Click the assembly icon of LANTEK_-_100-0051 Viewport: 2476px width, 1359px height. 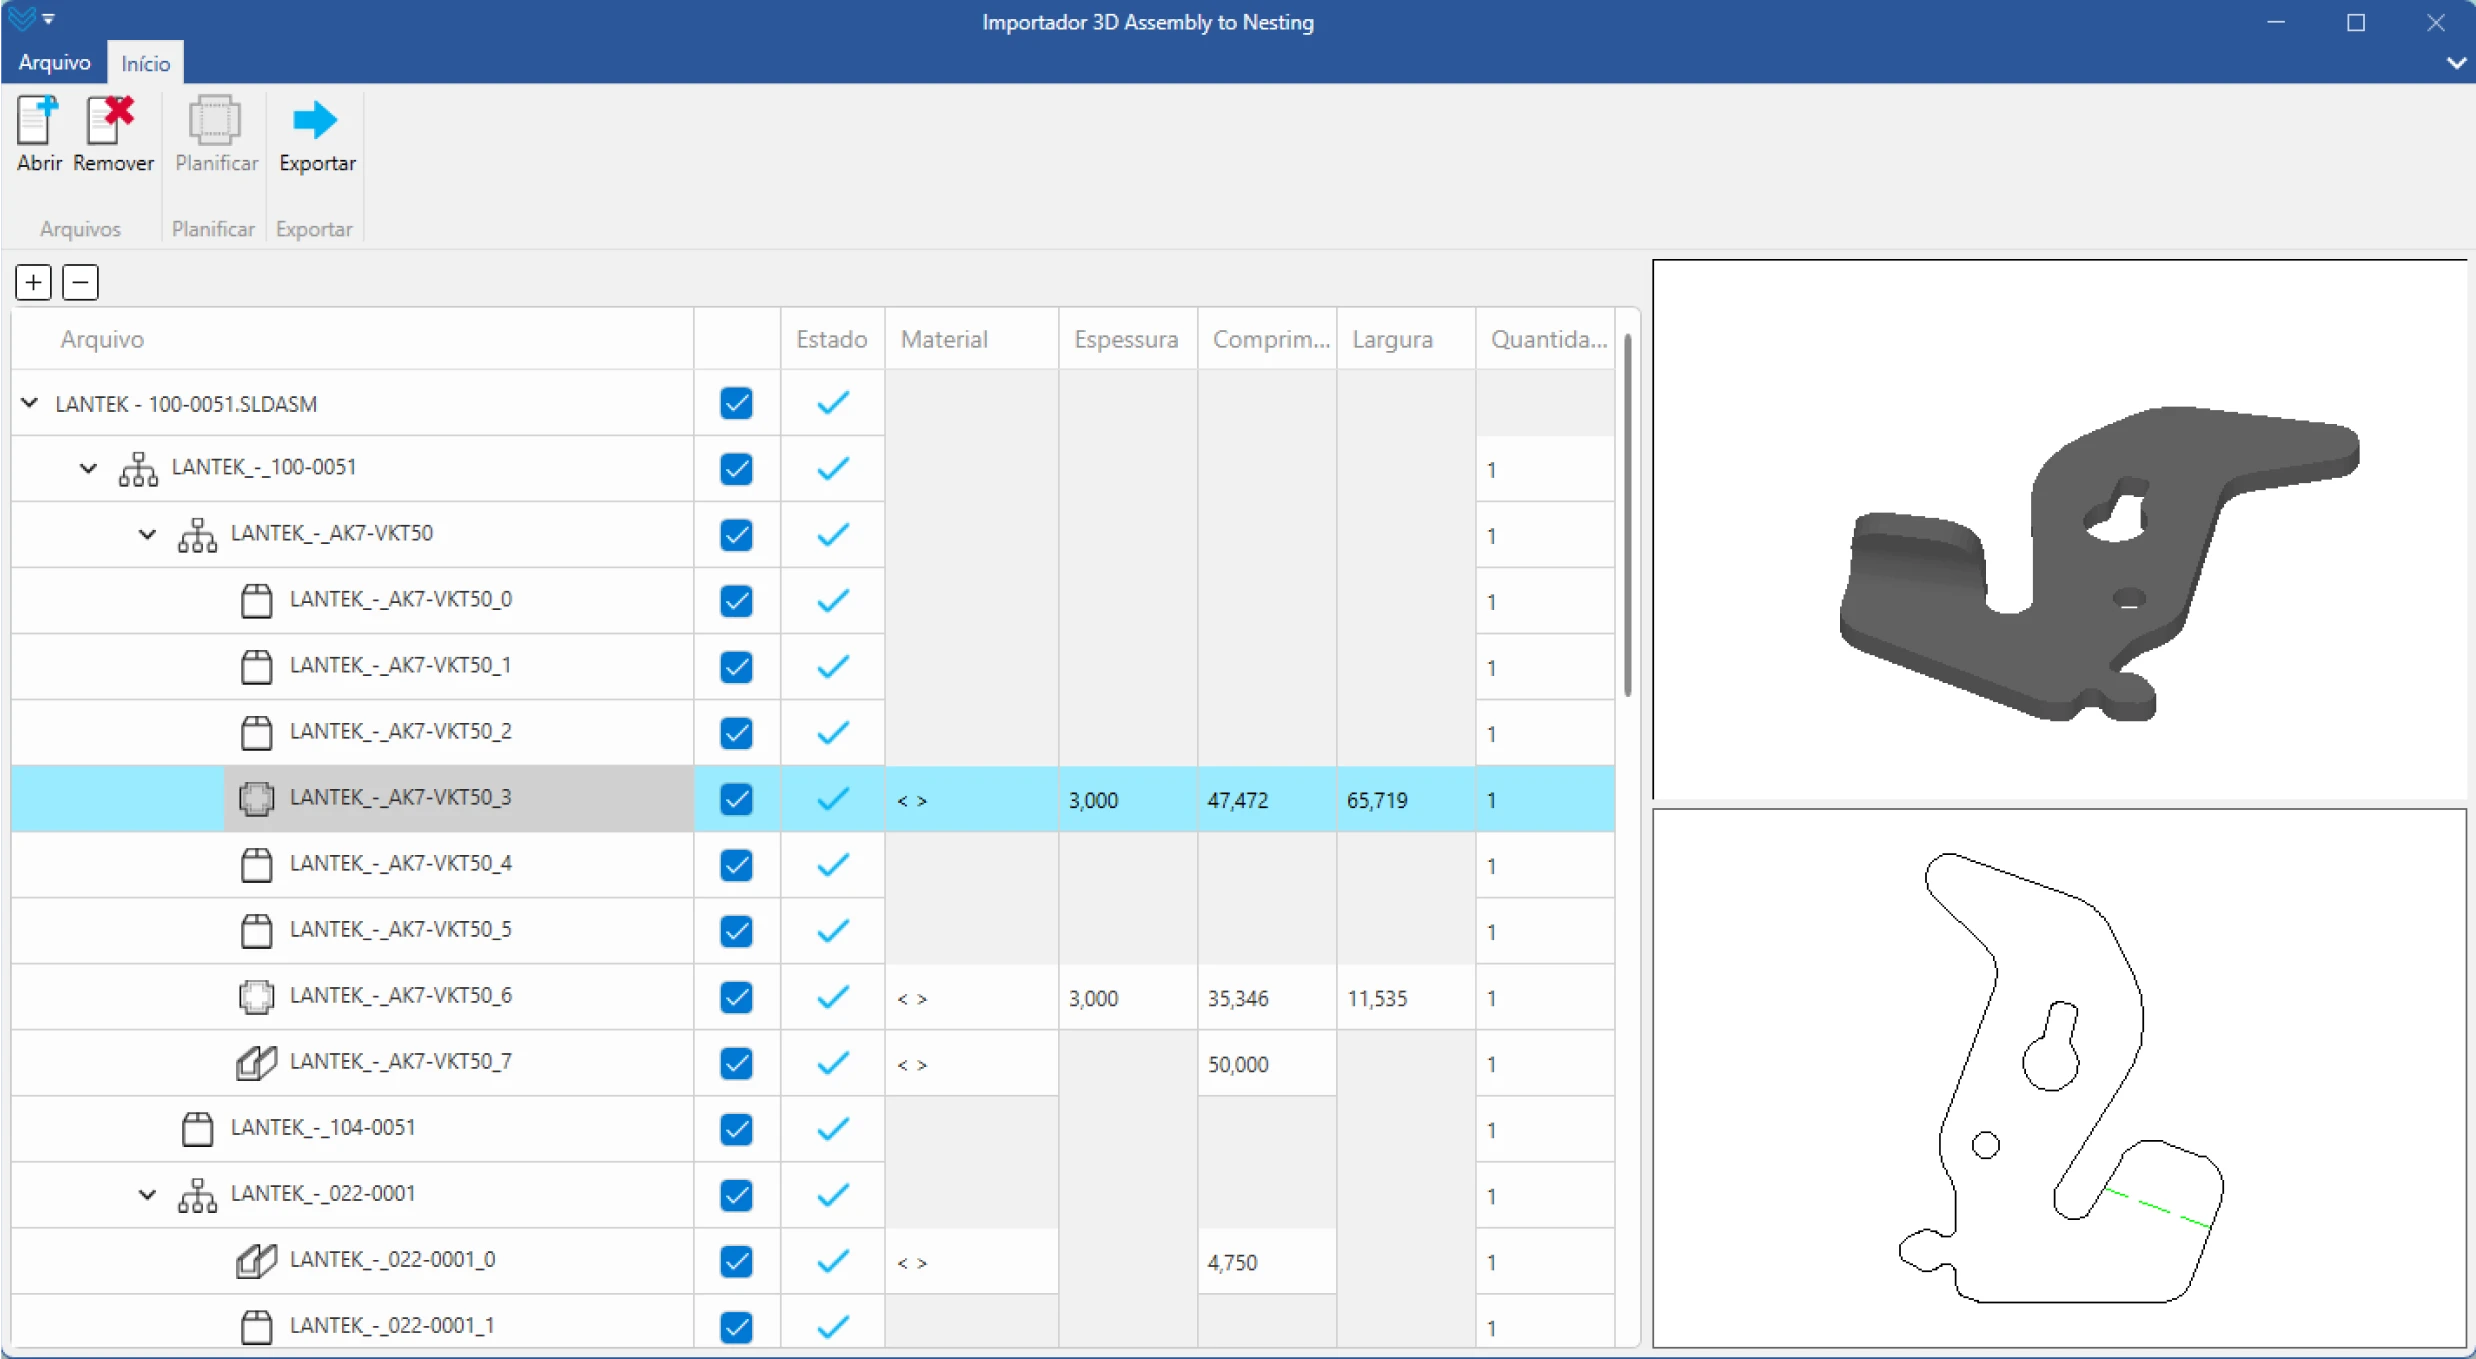click(138, 468)
